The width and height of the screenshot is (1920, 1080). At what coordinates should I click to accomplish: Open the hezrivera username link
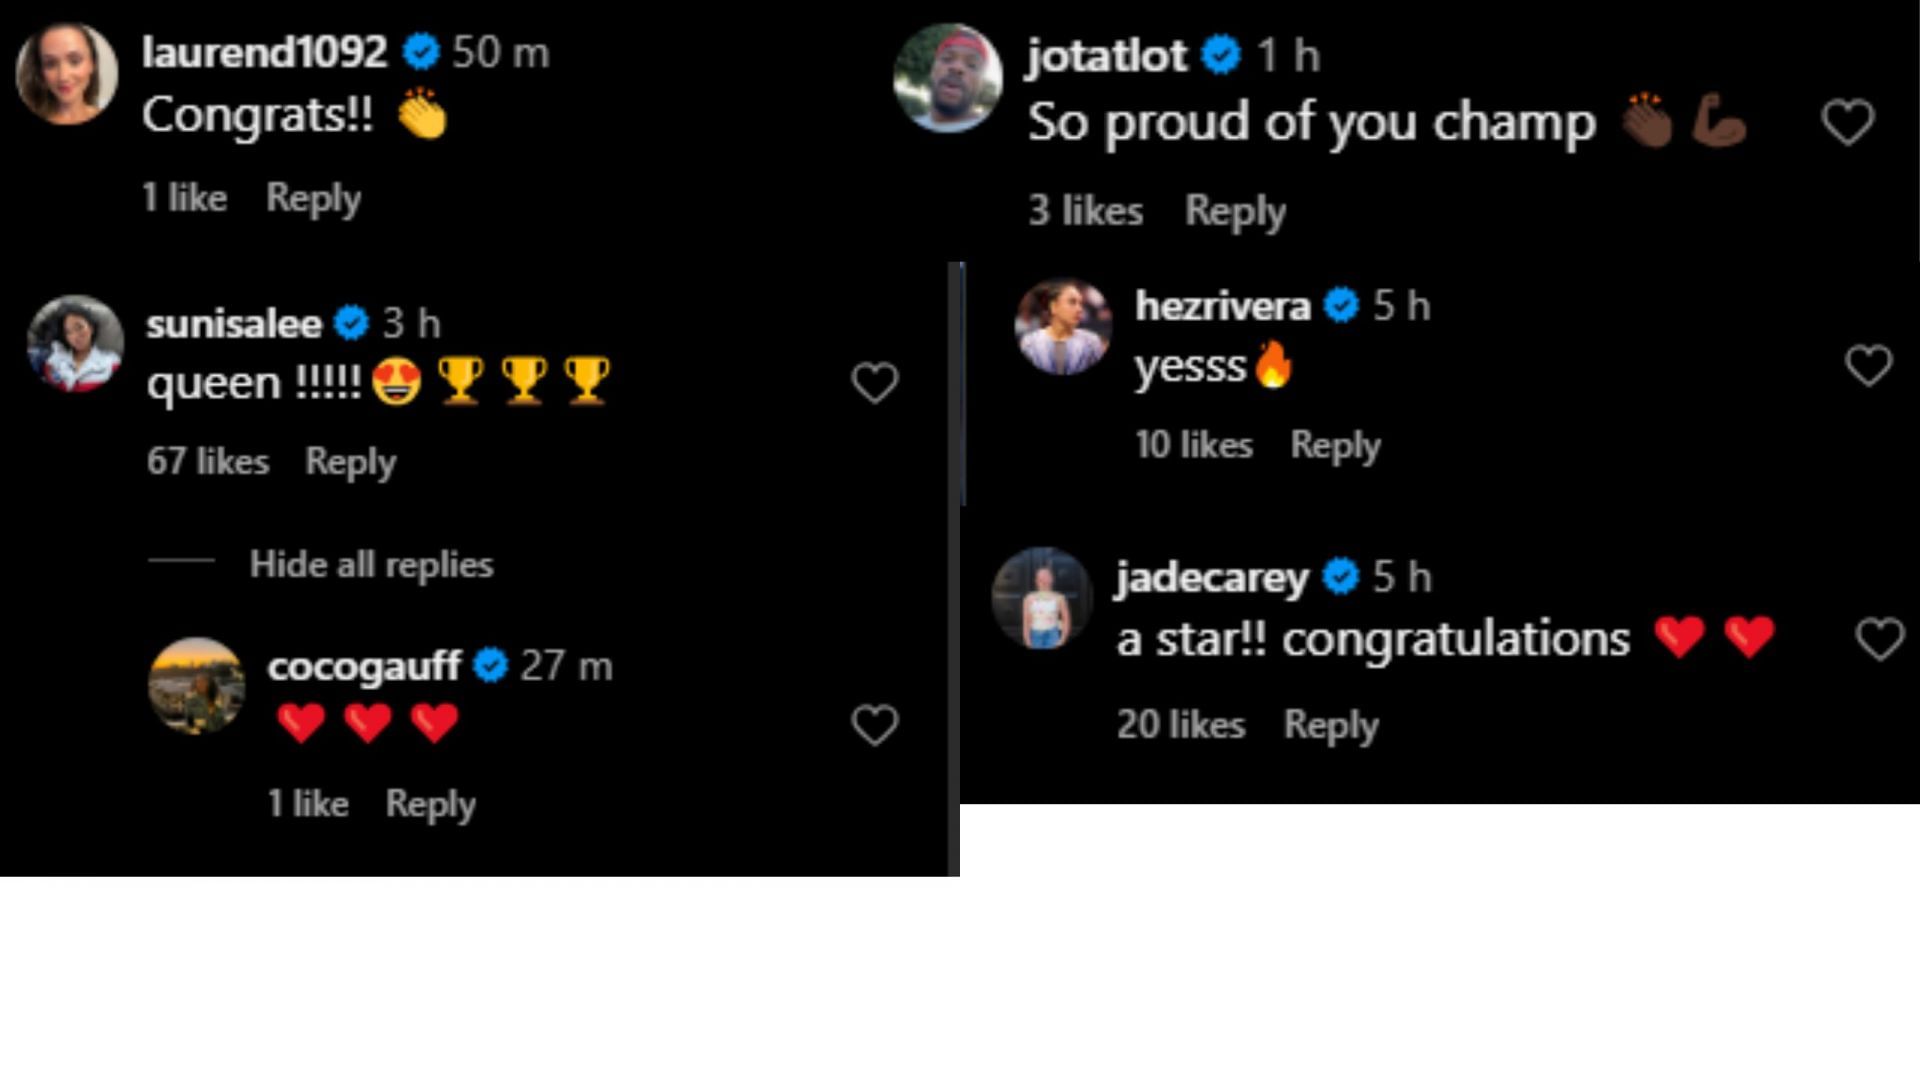(x=1222, y=306)
